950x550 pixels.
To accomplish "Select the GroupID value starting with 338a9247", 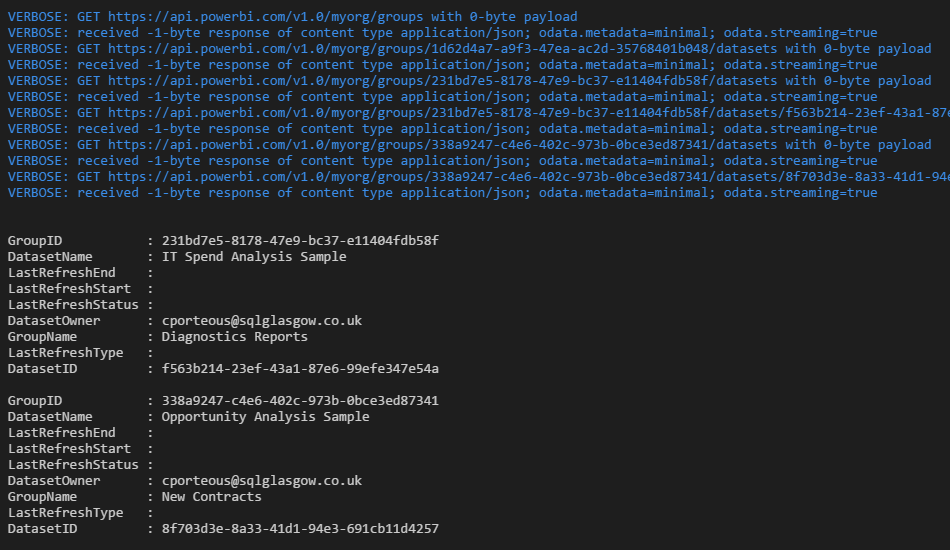I will coord(300,401).
